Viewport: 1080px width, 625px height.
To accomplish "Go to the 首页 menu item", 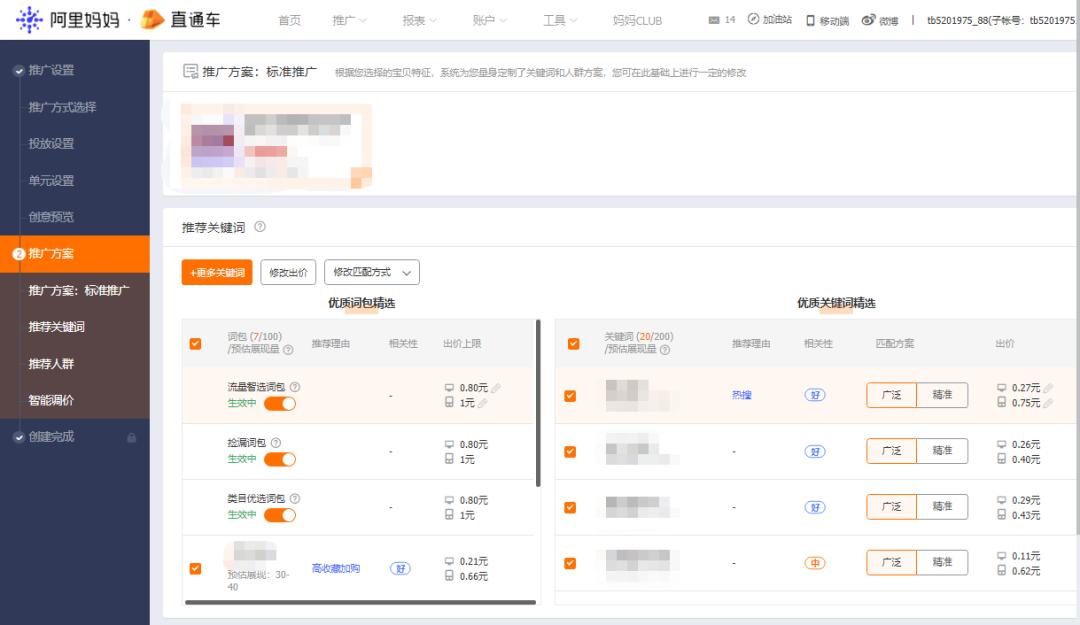I will (289, 18).
